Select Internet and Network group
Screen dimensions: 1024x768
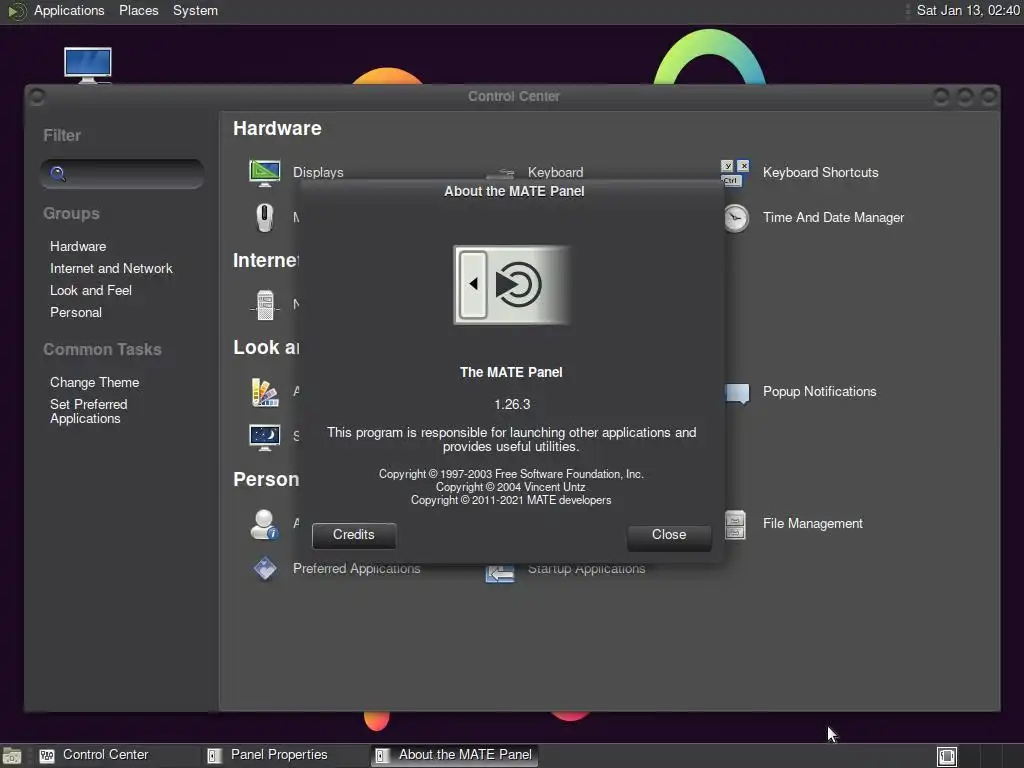(111, 268)
